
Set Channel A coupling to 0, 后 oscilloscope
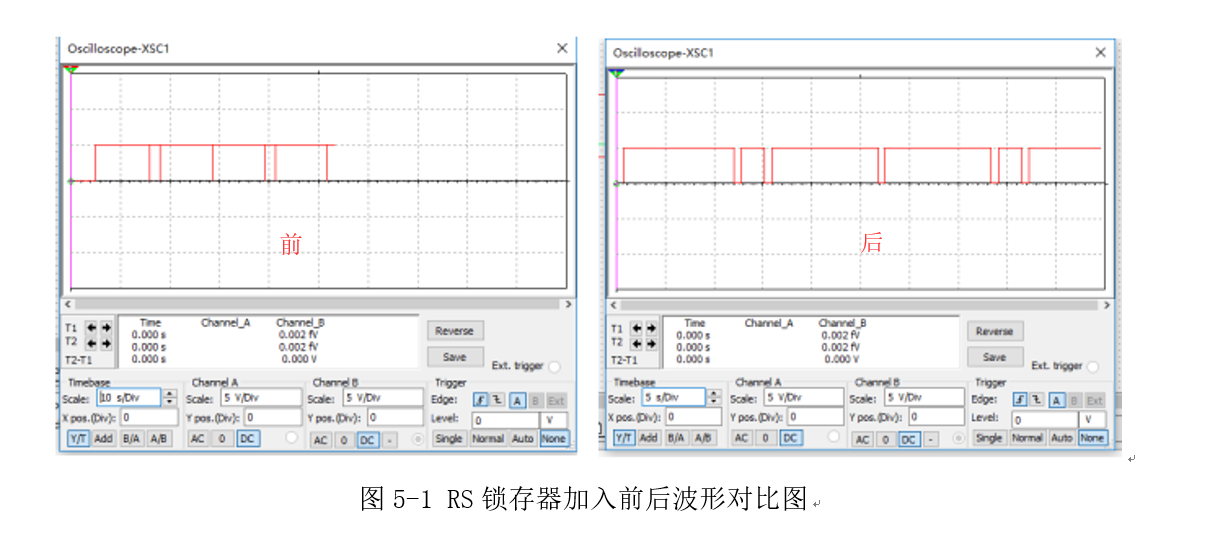click(765, 438)
